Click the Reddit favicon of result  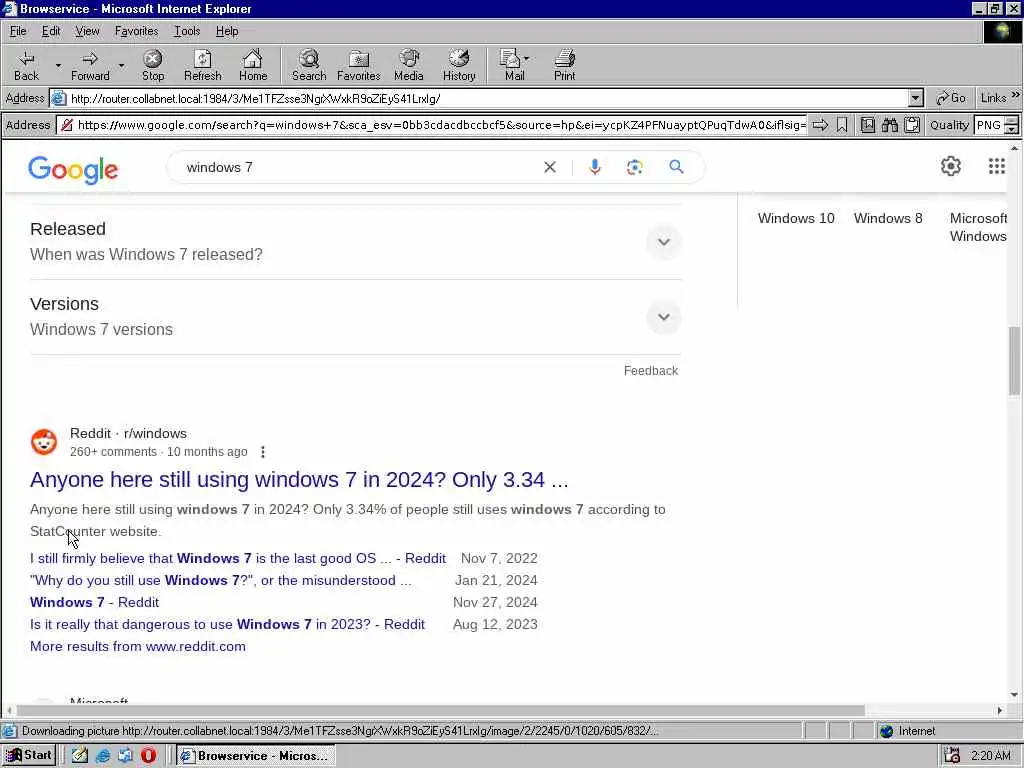pos(44,442)
